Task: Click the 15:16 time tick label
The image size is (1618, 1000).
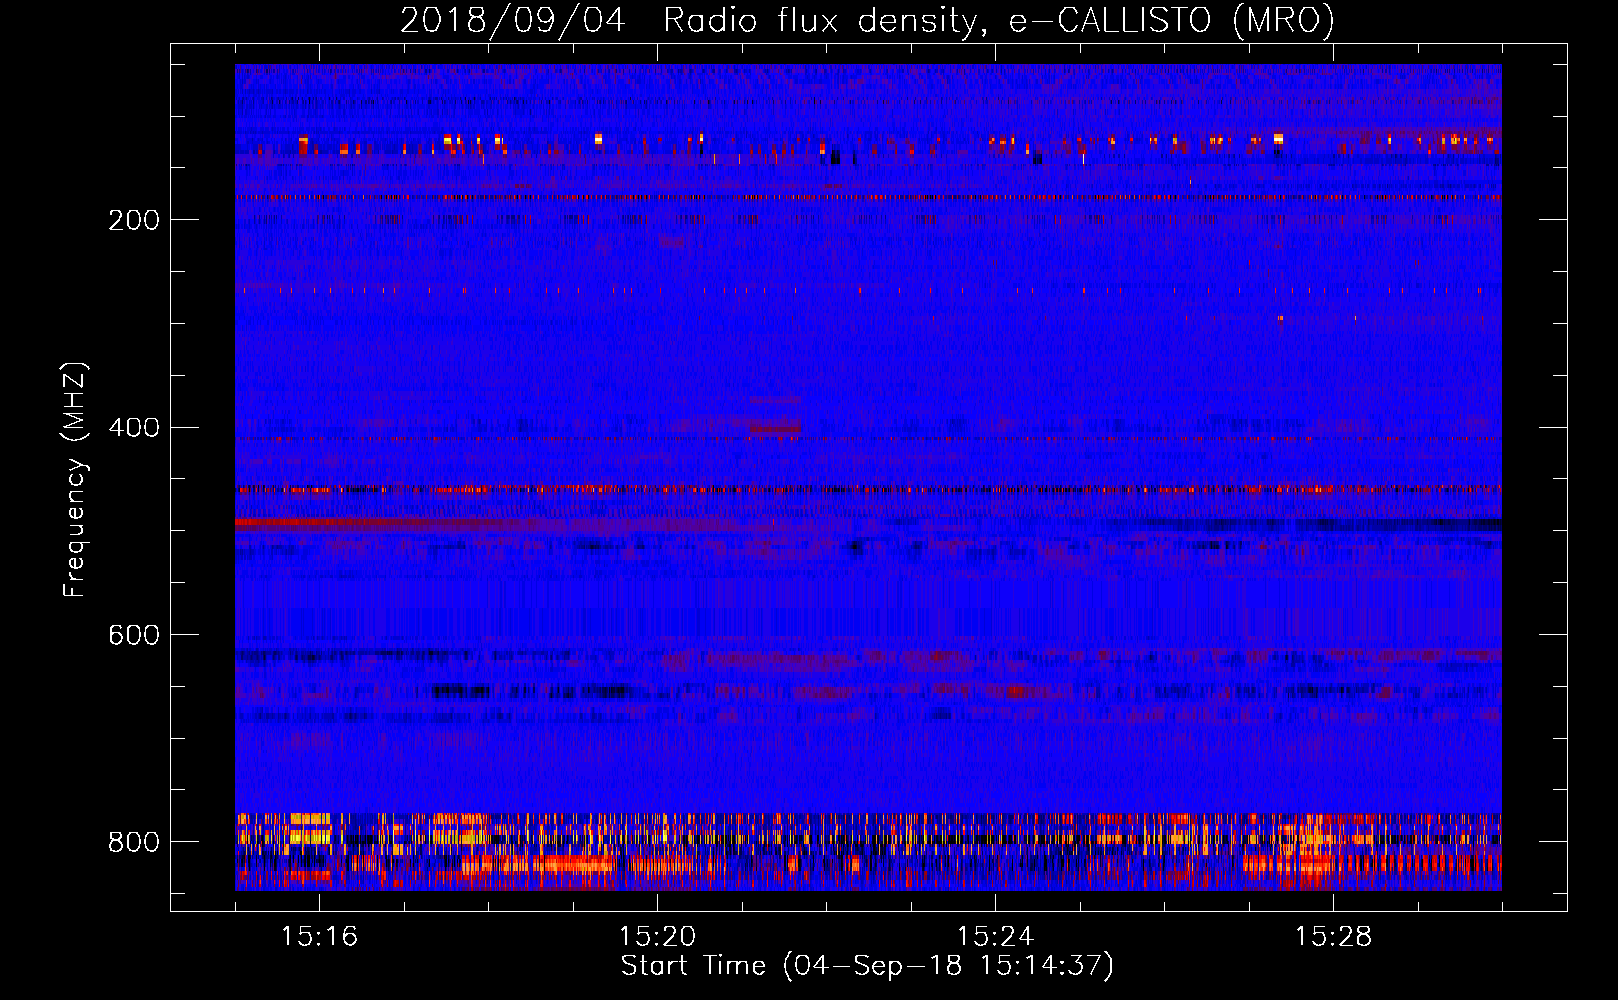Action: coord(319,937)
